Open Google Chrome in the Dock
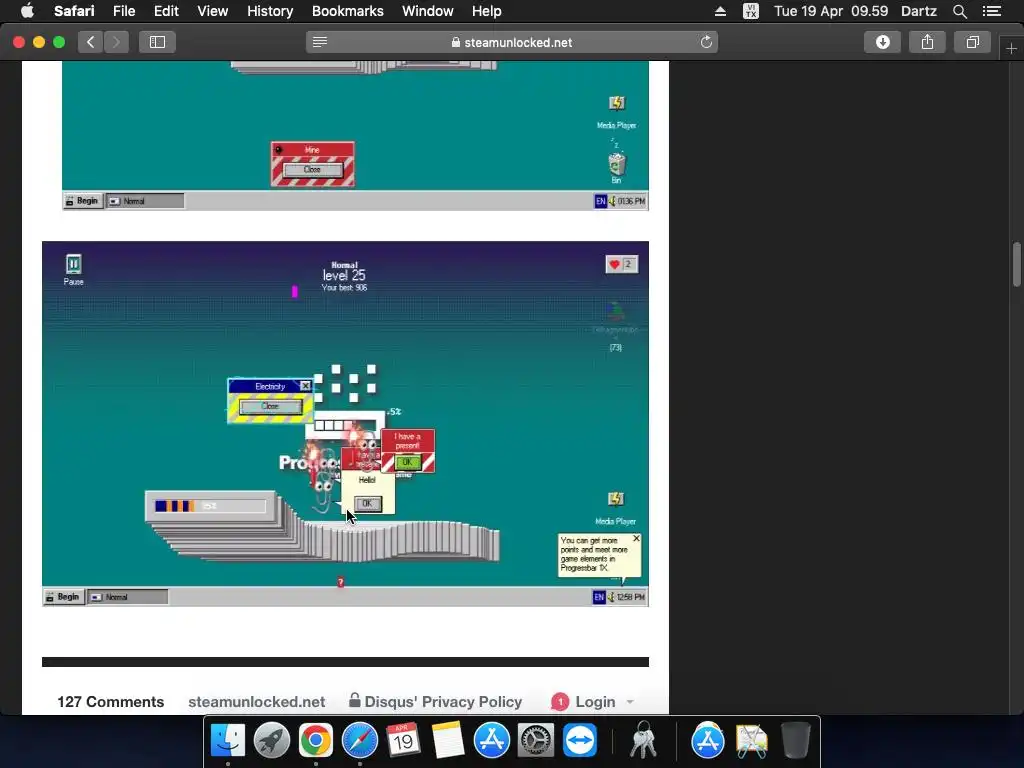Image resolution: width=1024 pixels, height=768 pixels. 315,741
